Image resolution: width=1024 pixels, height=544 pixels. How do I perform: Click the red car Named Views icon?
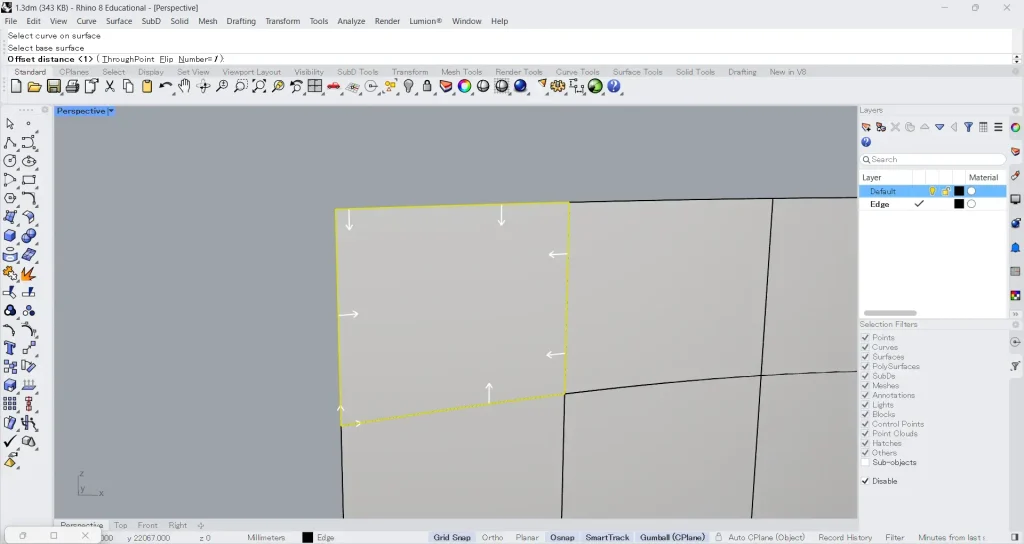click(x=334, y=86)
